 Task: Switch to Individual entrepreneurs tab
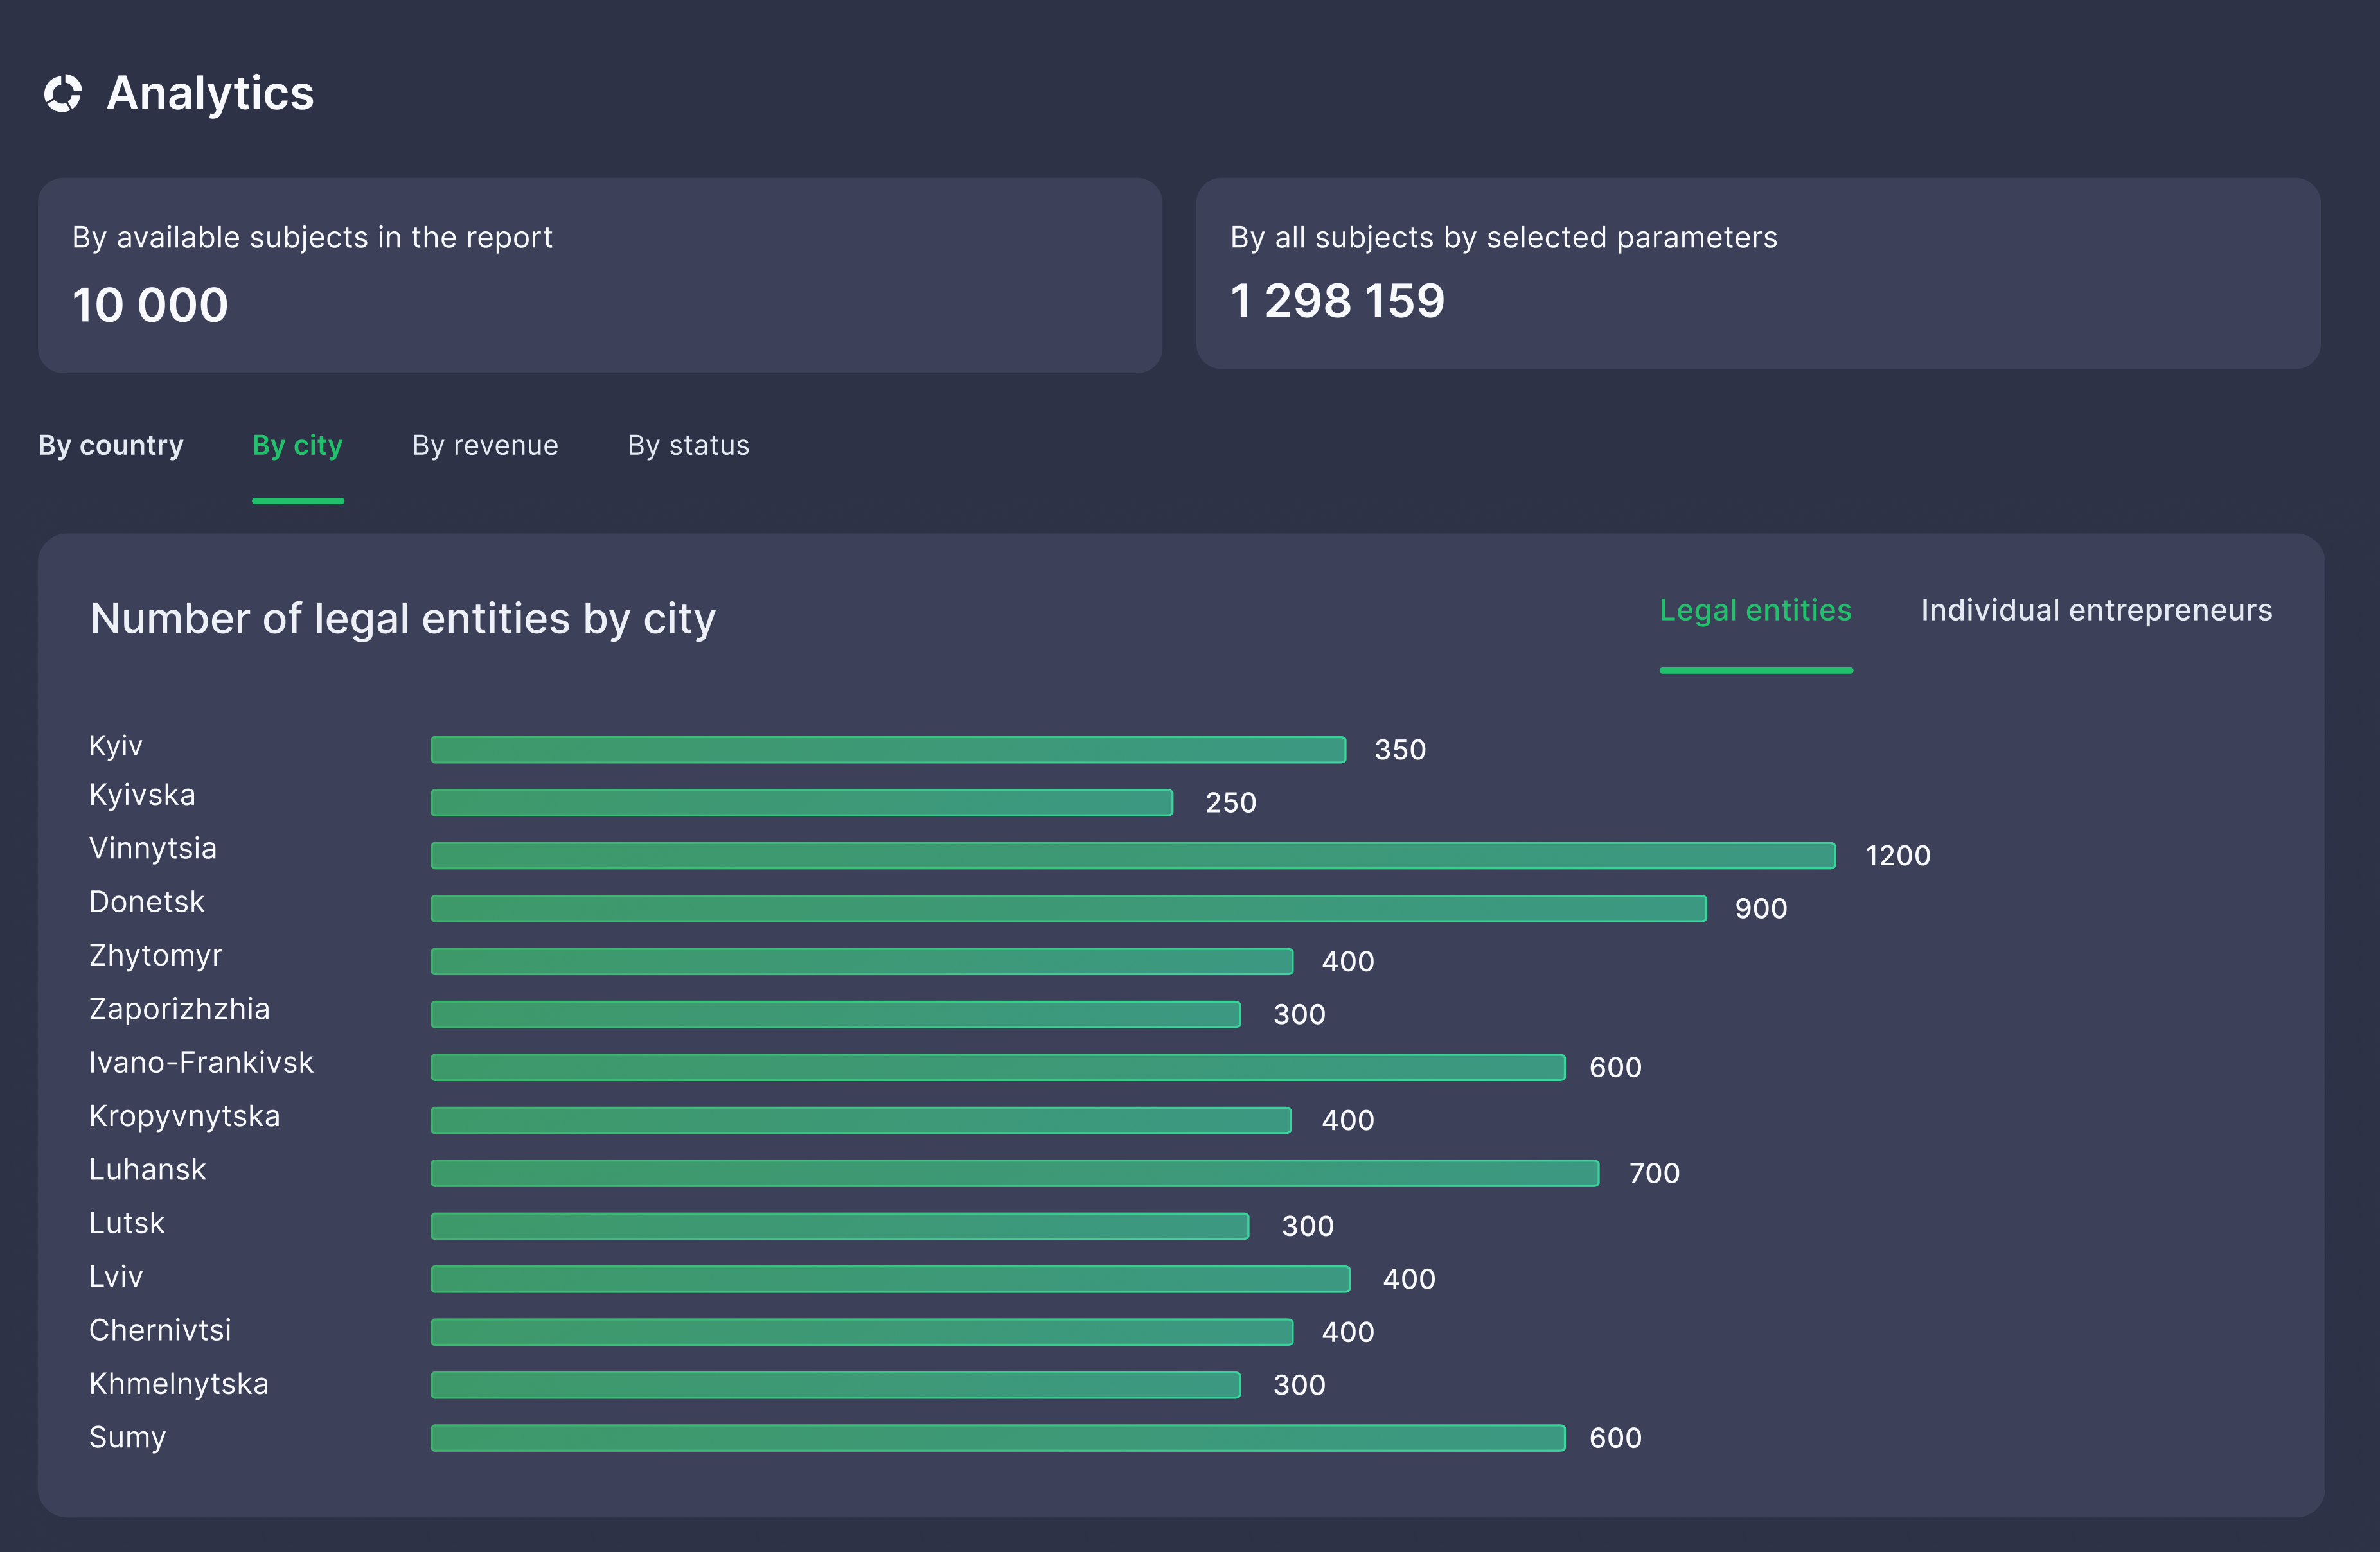click(x=2096, y=610)
